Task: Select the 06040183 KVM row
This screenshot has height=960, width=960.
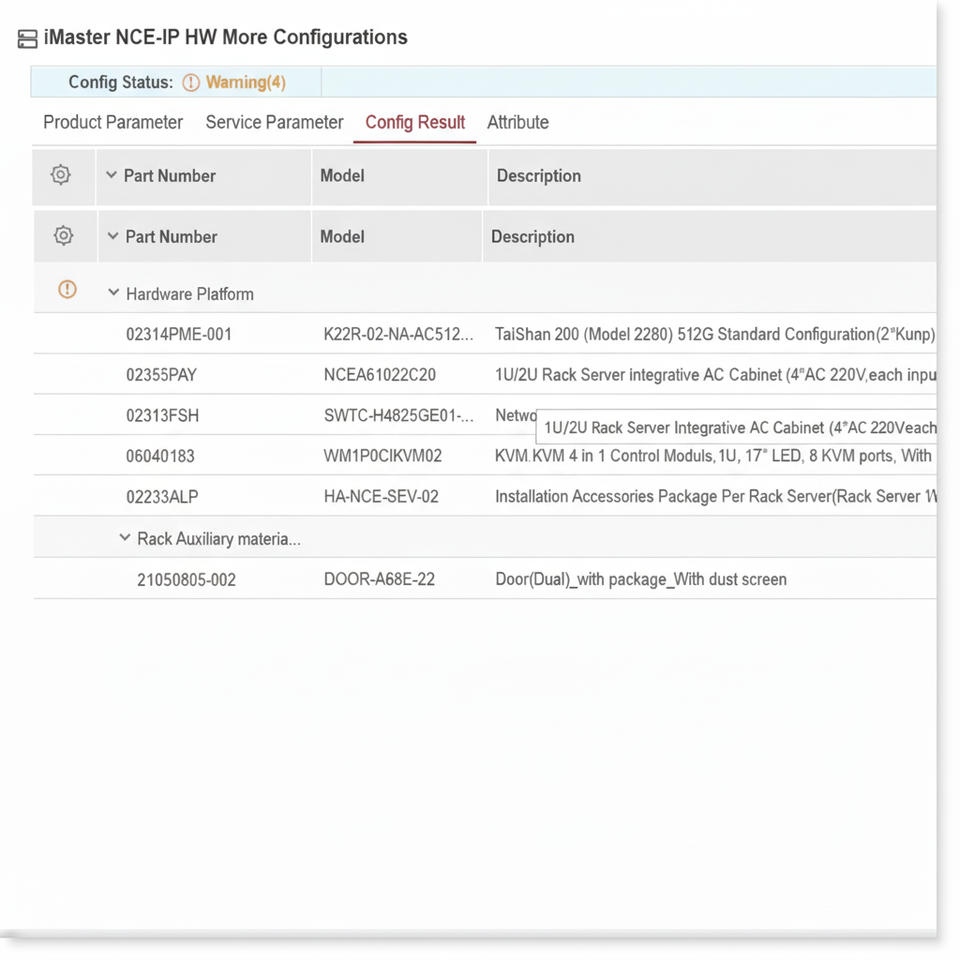Action: pyautogui.click(x=160, y=456)
